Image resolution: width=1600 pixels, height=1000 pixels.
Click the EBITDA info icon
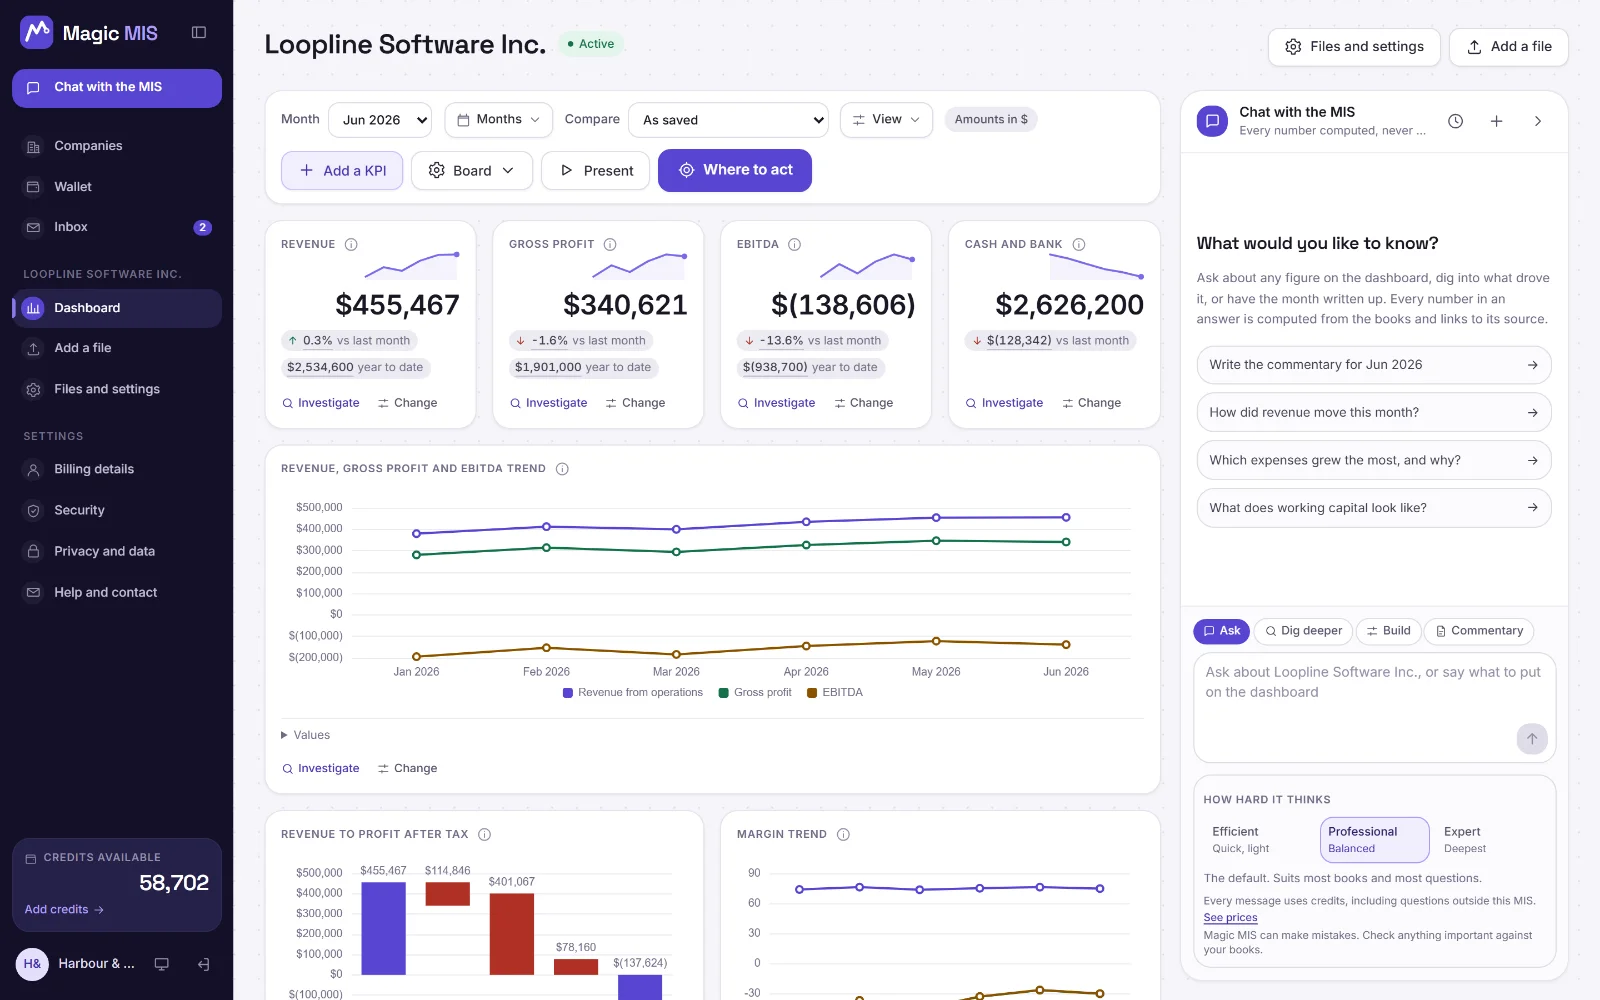(x=795, y=244)
